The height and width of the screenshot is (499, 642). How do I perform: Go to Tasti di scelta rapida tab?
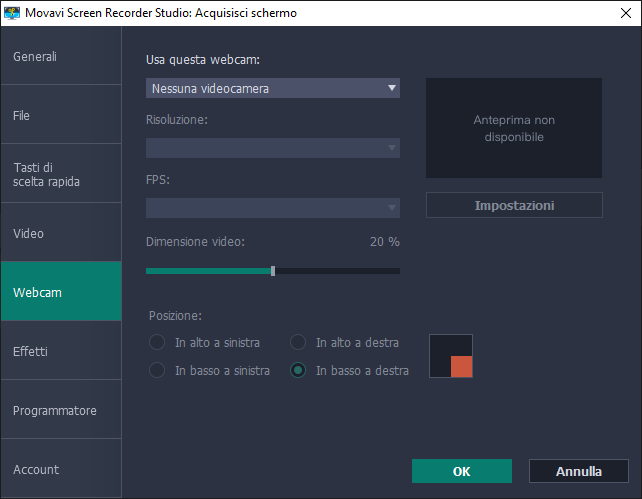60,174
